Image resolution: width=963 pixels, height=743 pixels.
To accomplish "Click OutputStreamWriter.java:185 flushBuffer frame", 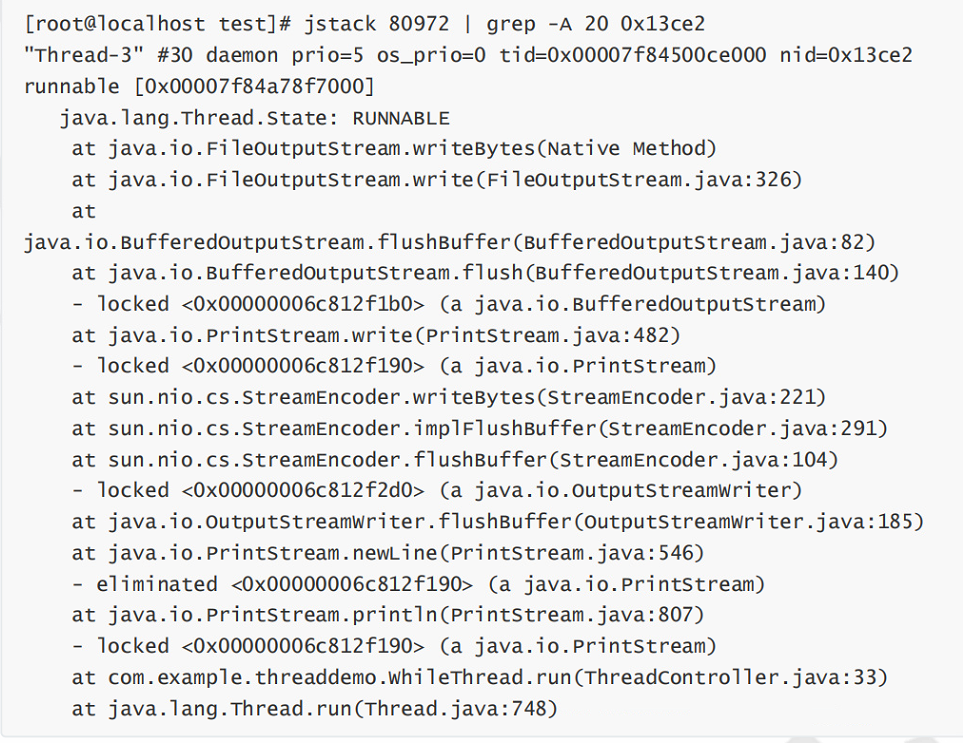I will click(x=497, y=521).
